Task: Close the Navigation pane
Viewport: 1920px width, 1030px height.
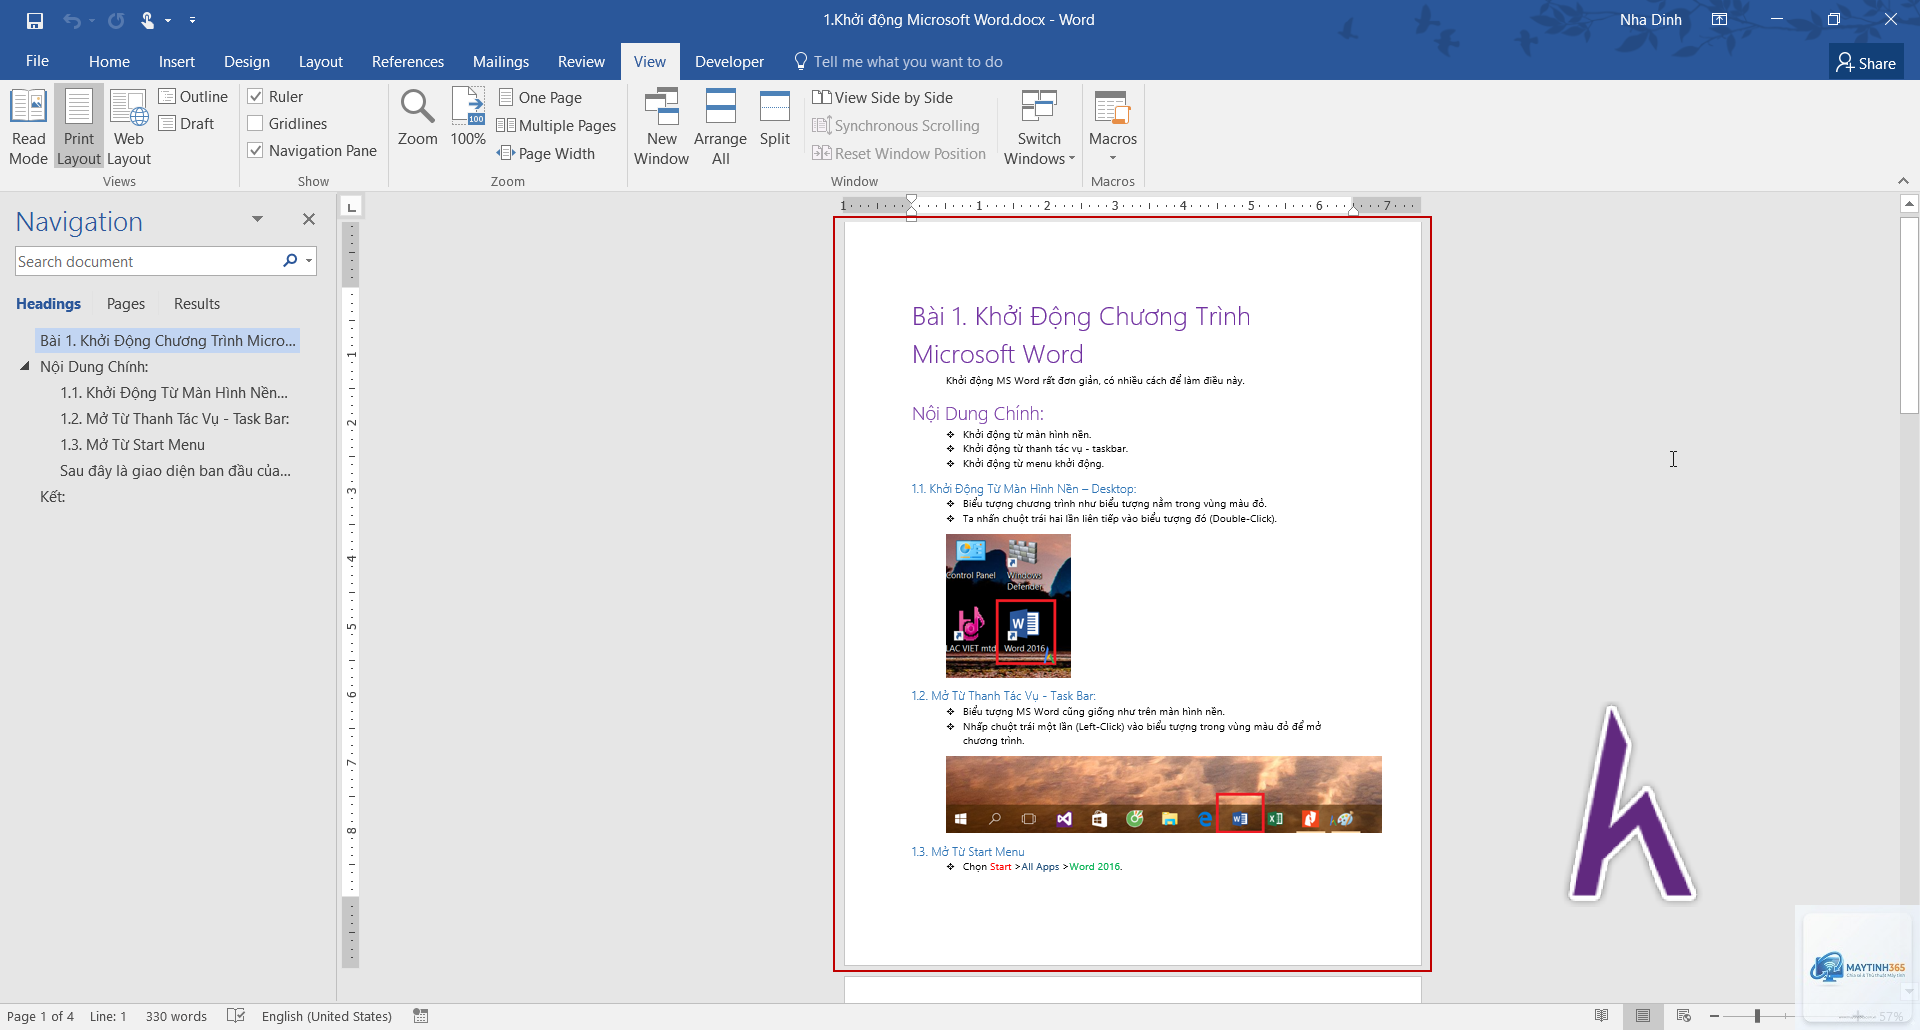Action: tap(309, 219)
